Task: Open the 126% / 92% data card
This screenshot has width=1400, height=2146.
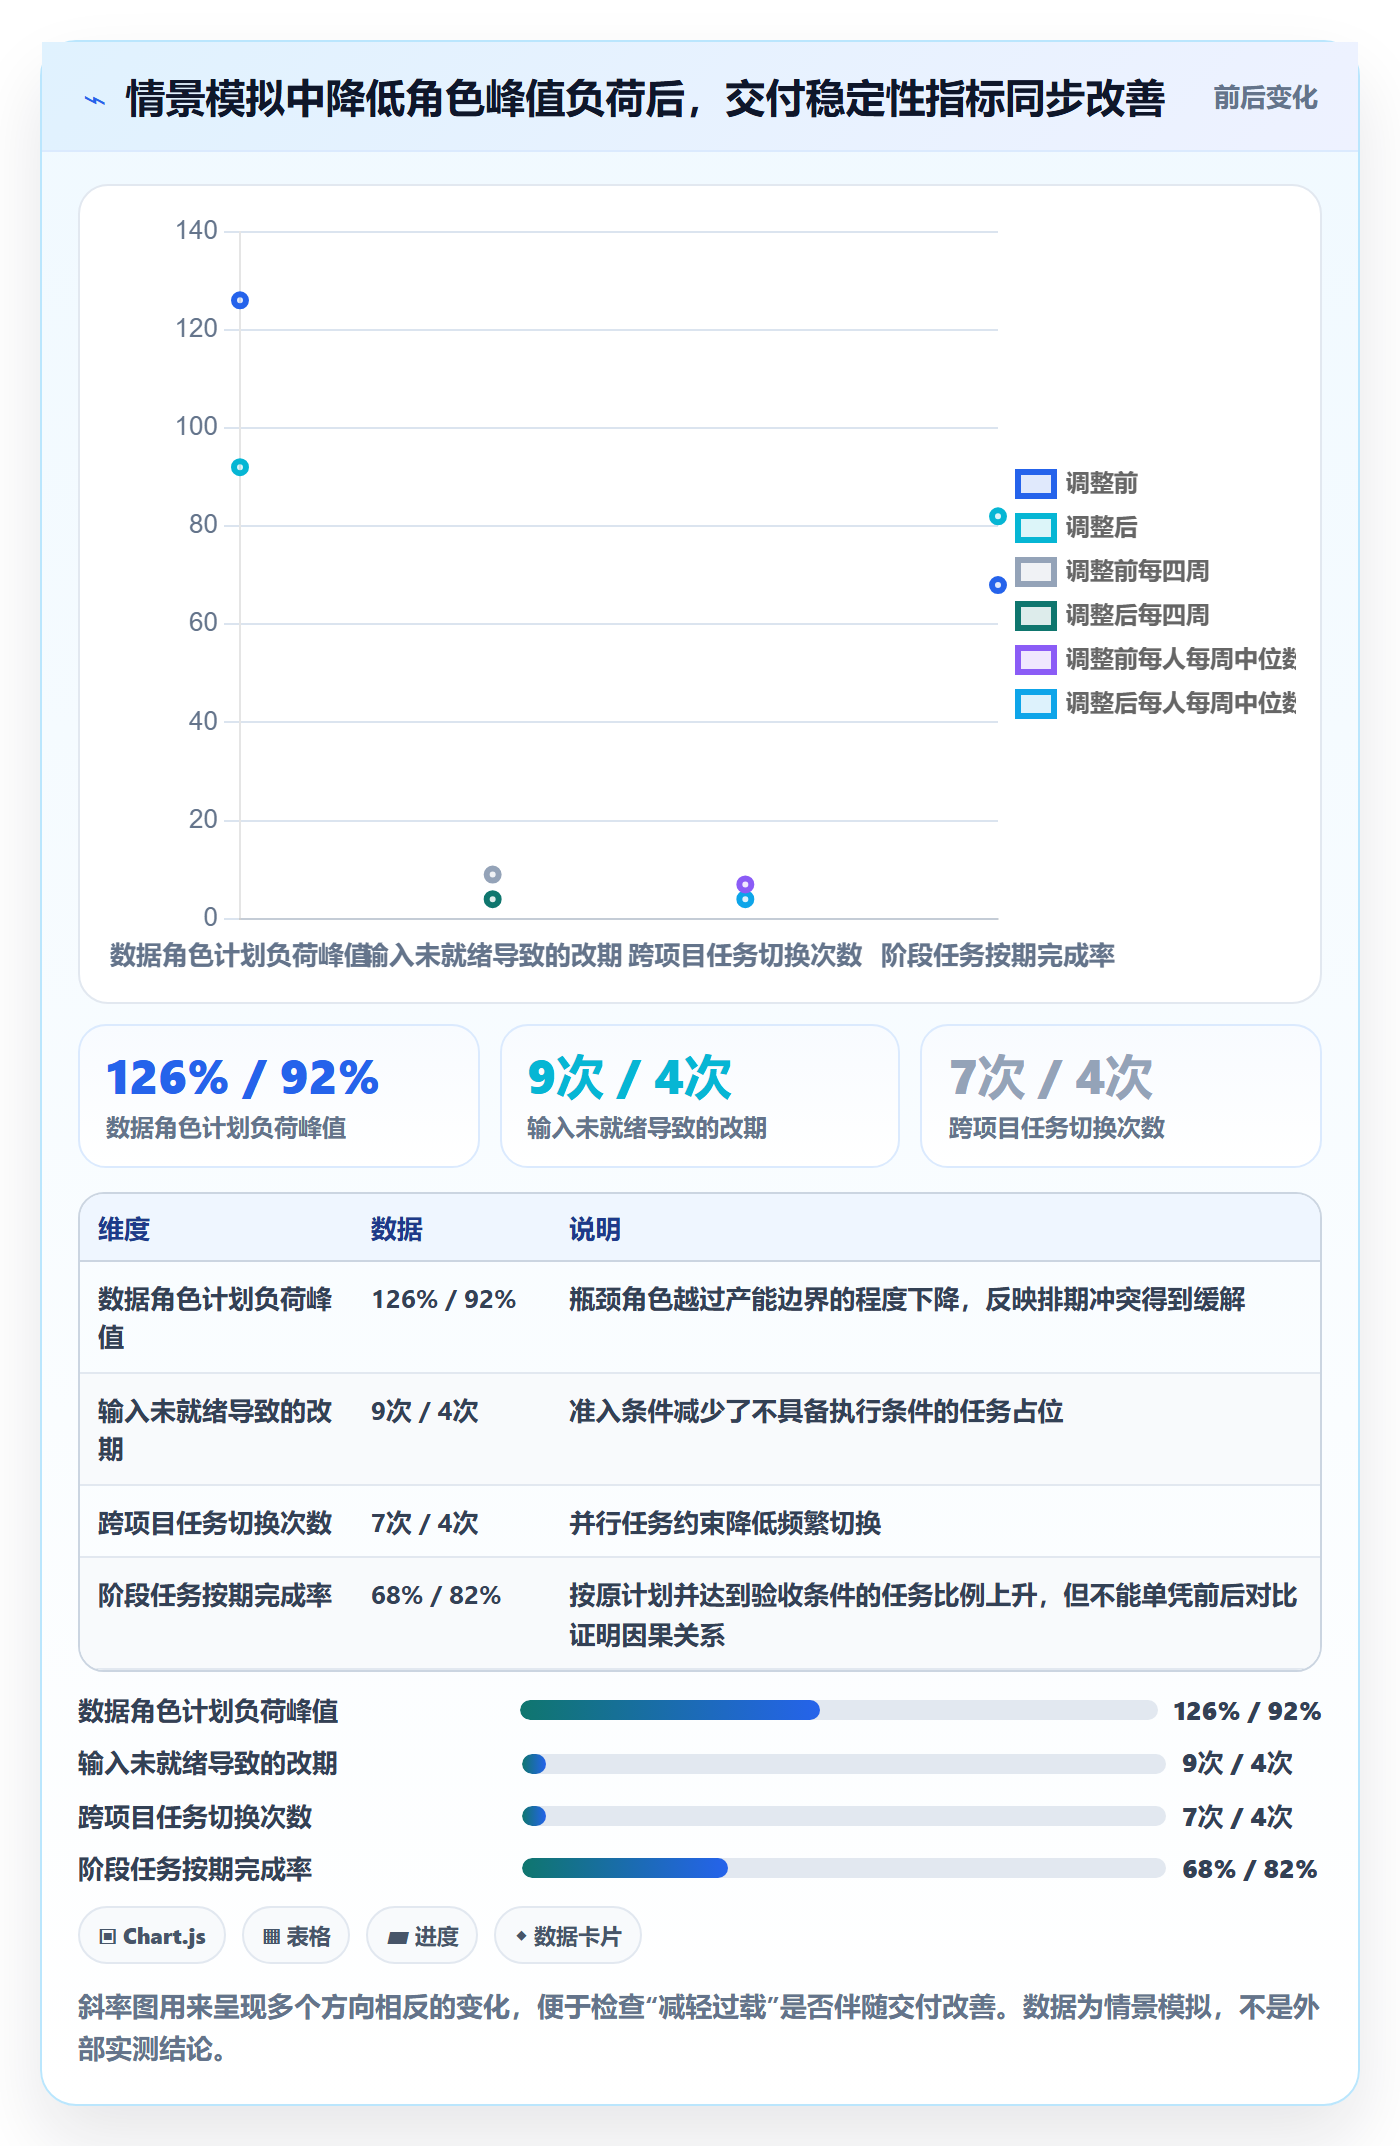Action: [x=279, y=1096]
